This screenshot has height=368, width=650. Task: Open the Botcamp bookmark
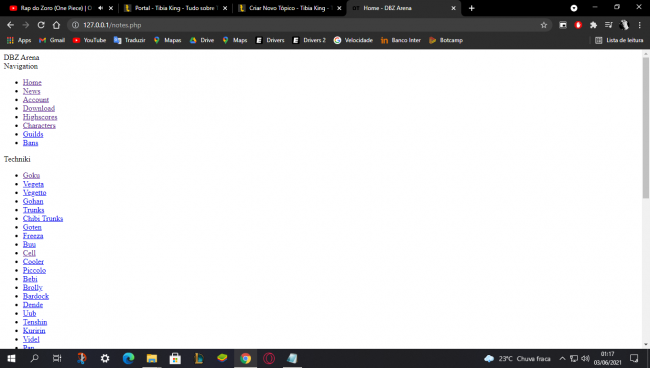[446, 40]
